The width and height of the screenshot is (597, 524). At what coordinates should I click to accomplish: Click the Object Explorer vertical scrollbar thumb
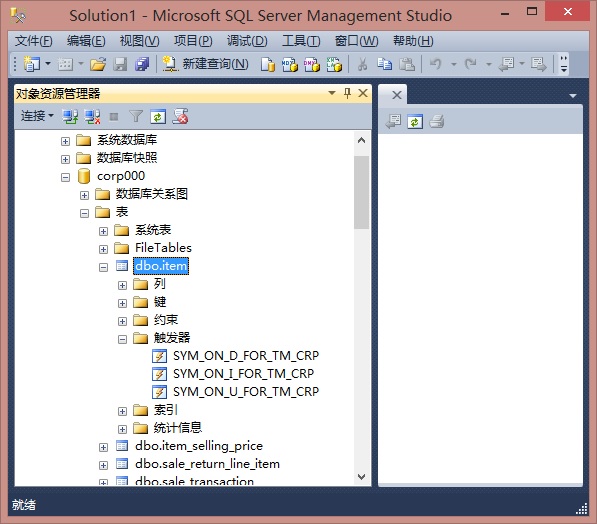361,192
